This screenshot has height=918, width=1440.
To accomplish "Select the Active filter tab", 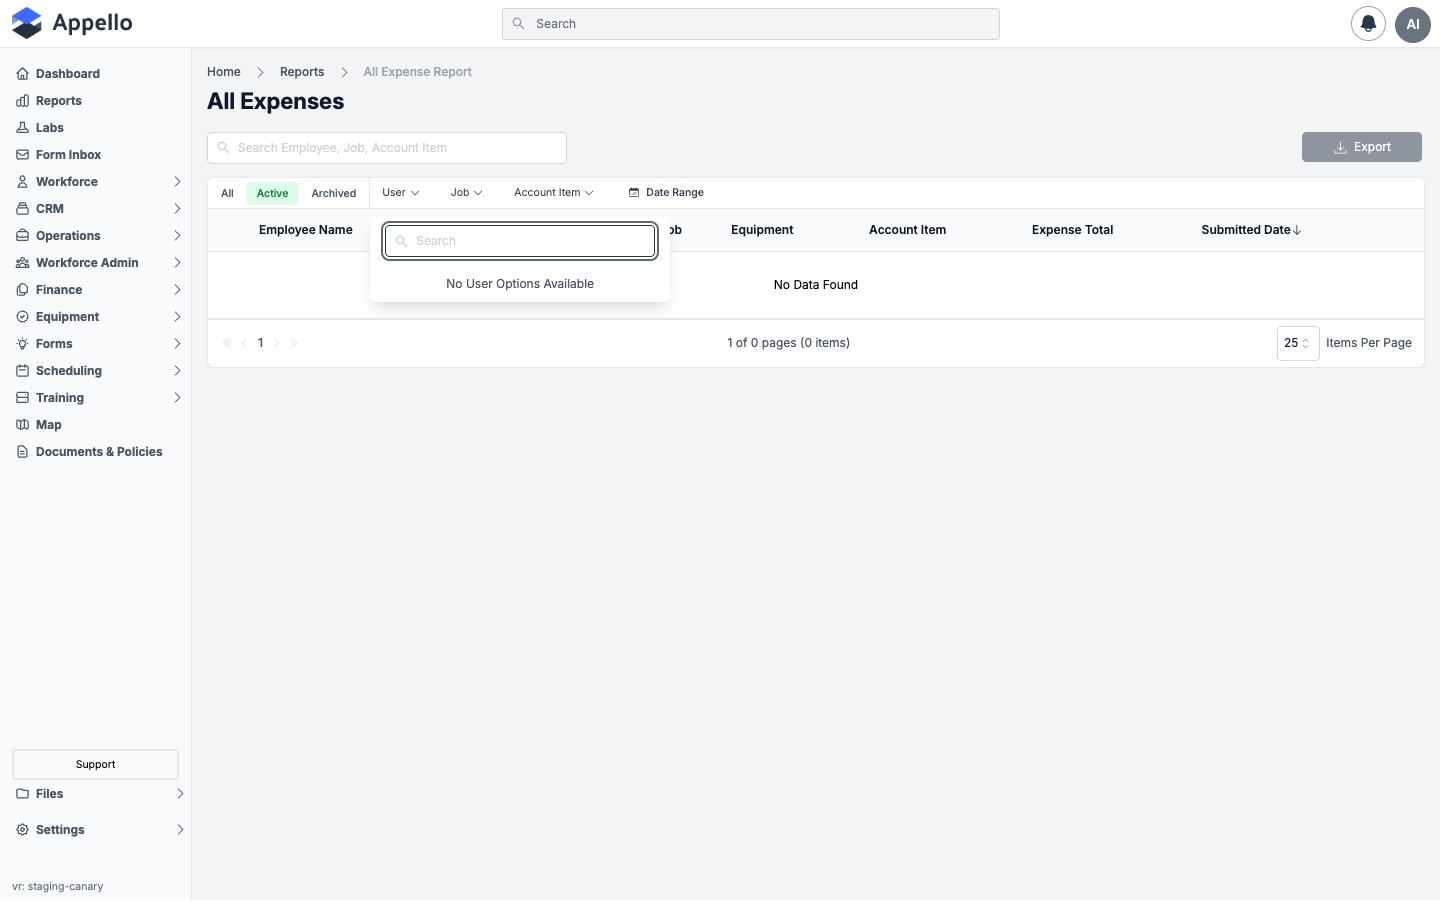I will pos(272,194).
